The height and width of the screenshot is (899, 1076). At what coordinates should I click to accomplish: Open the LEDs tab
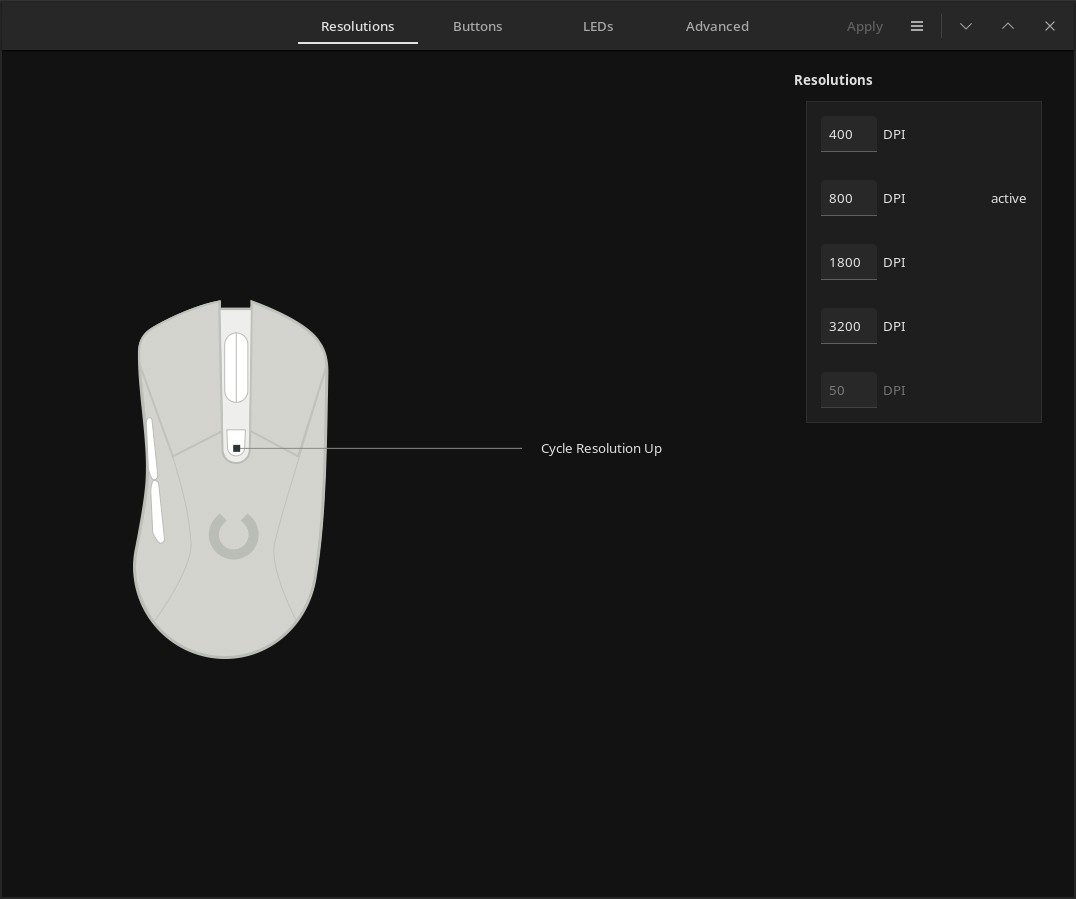pyautogui.click(x=598, y=26)
